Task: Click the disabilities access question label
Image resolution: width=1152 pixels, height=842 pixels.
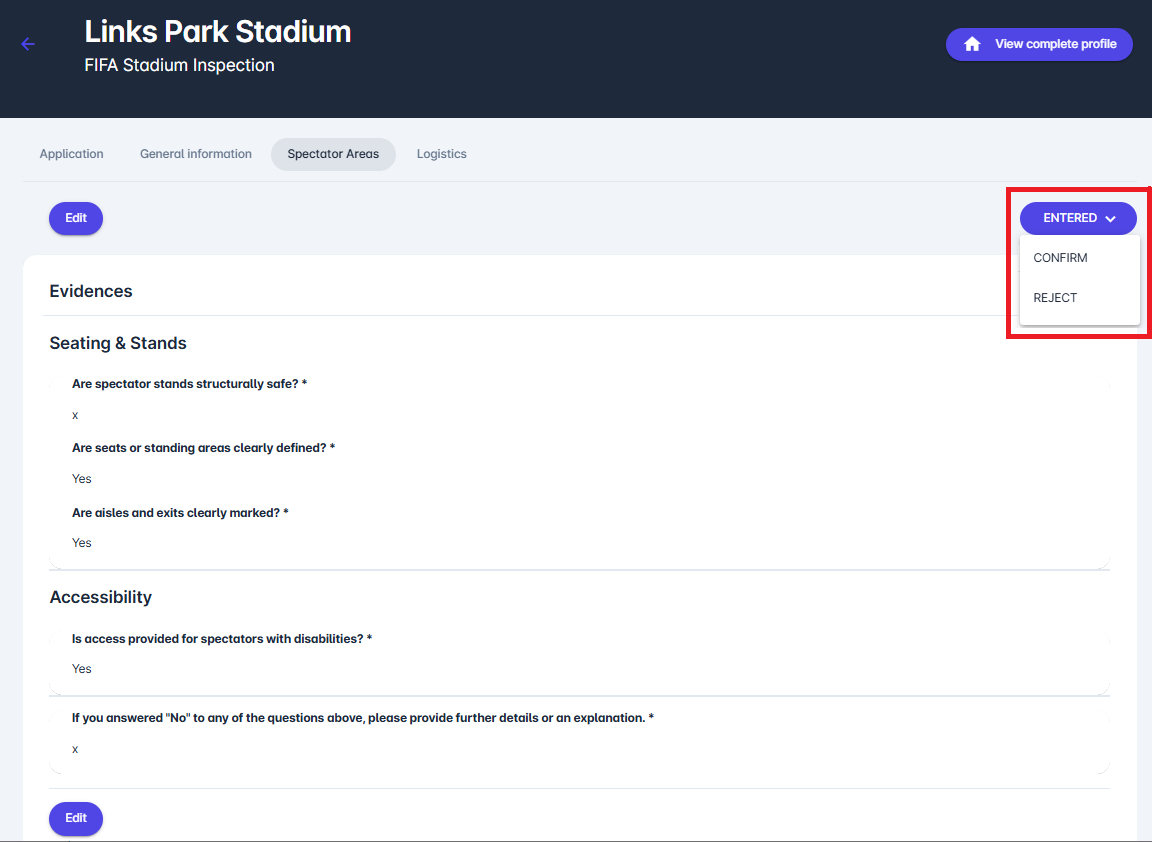Action: coord(222,638)
